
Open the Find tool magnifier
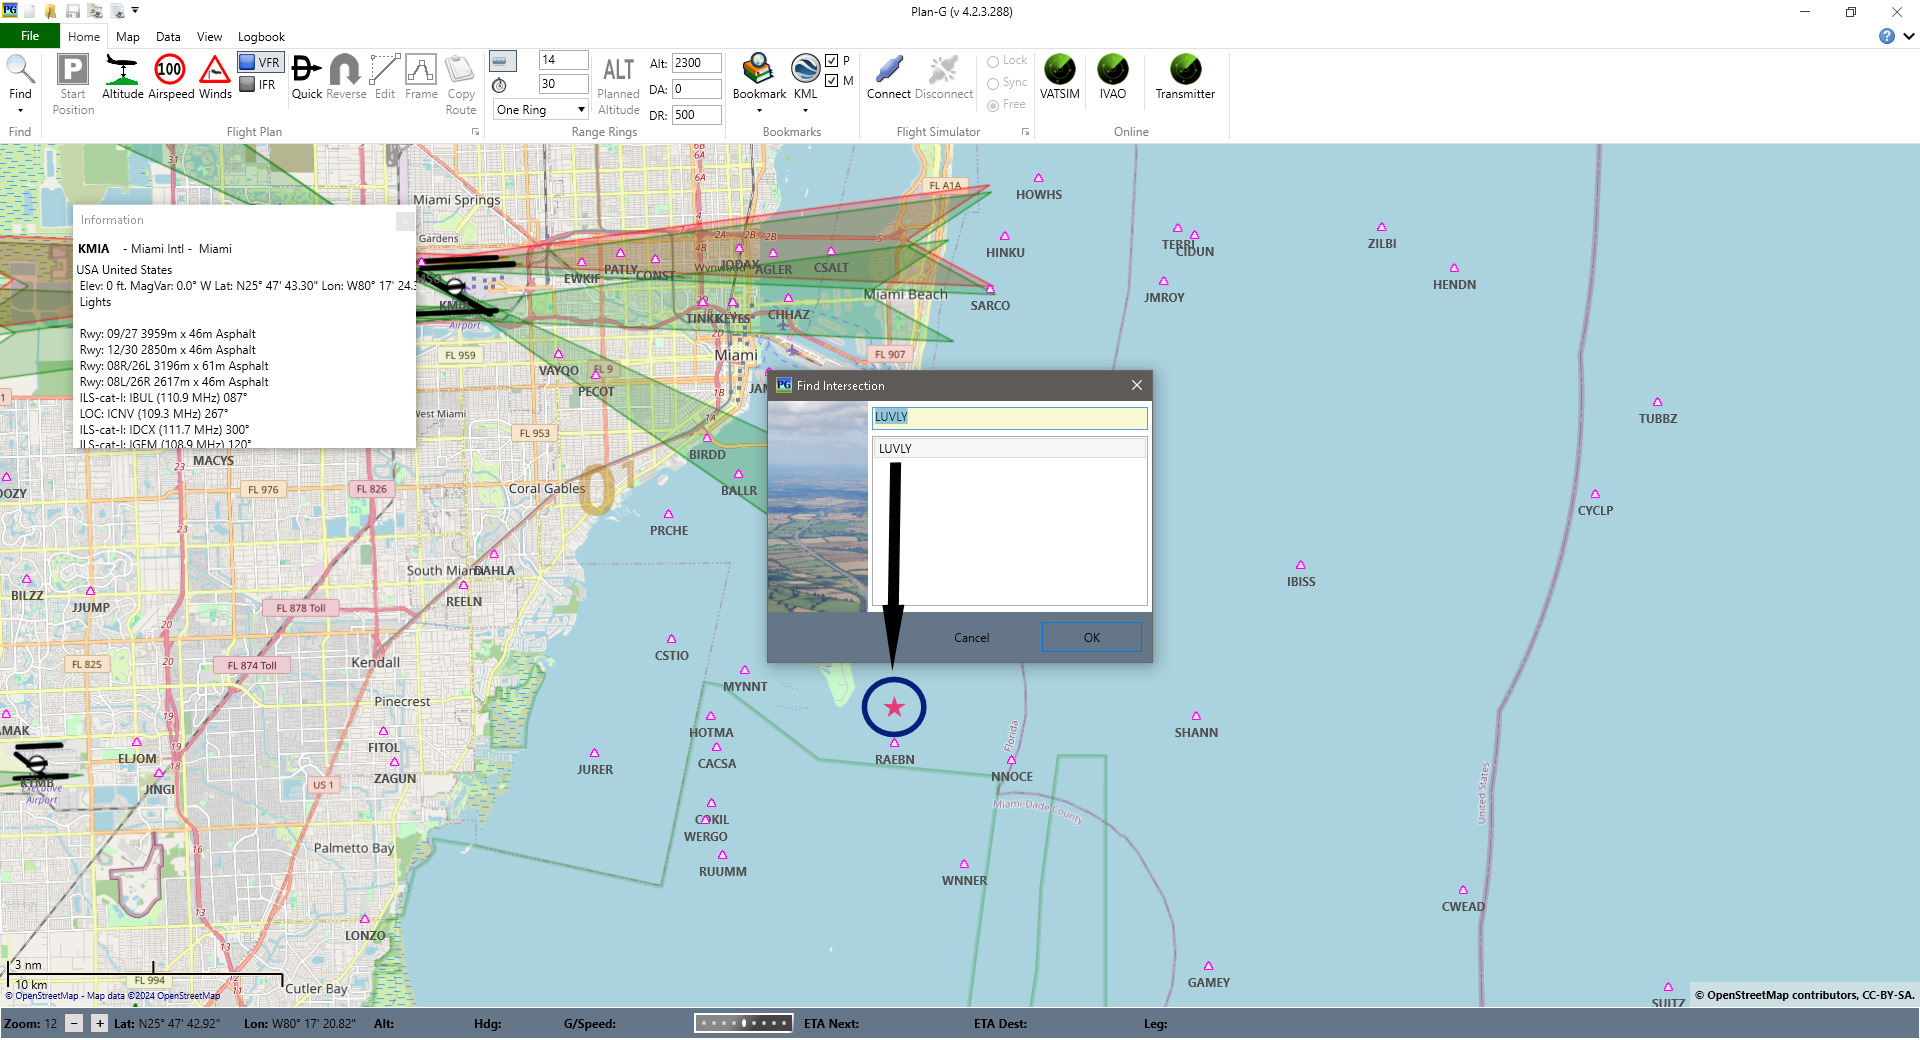20,69
